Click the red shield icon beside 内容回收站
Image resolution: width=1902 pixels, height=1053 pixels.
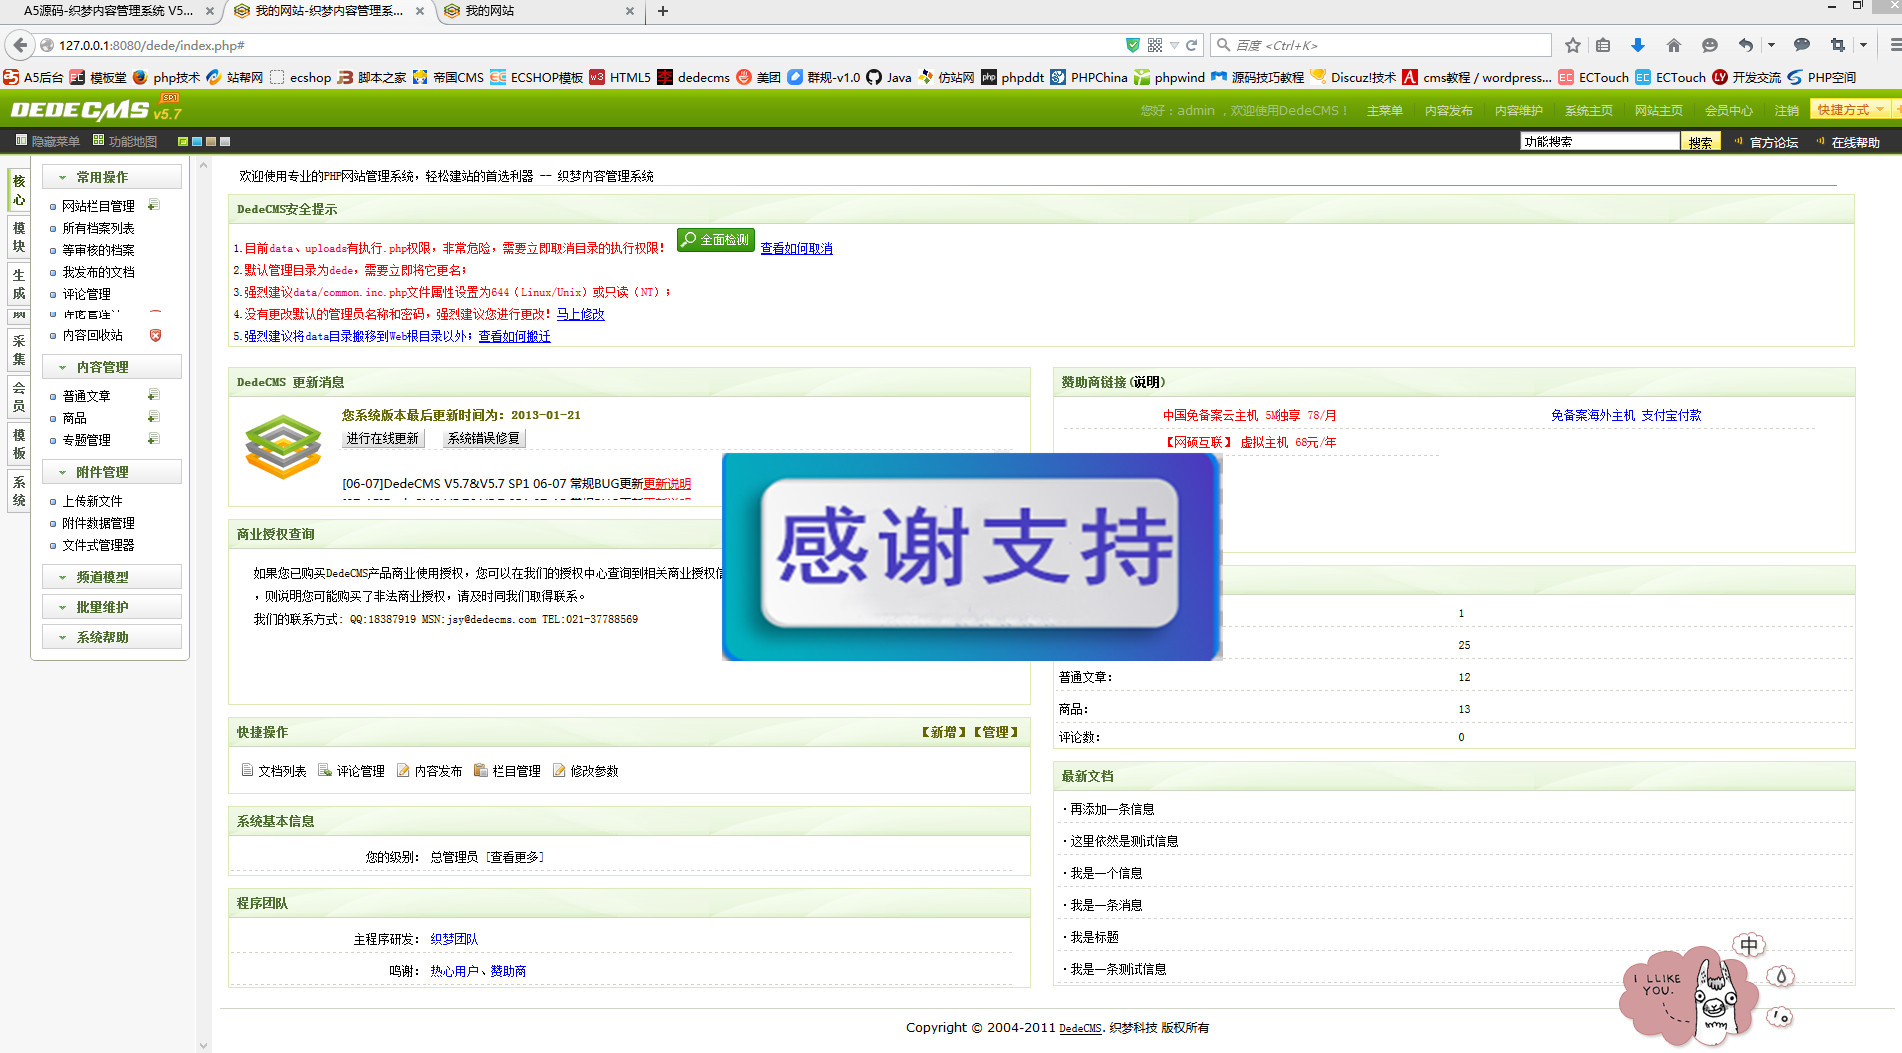[x=155, y=335]
